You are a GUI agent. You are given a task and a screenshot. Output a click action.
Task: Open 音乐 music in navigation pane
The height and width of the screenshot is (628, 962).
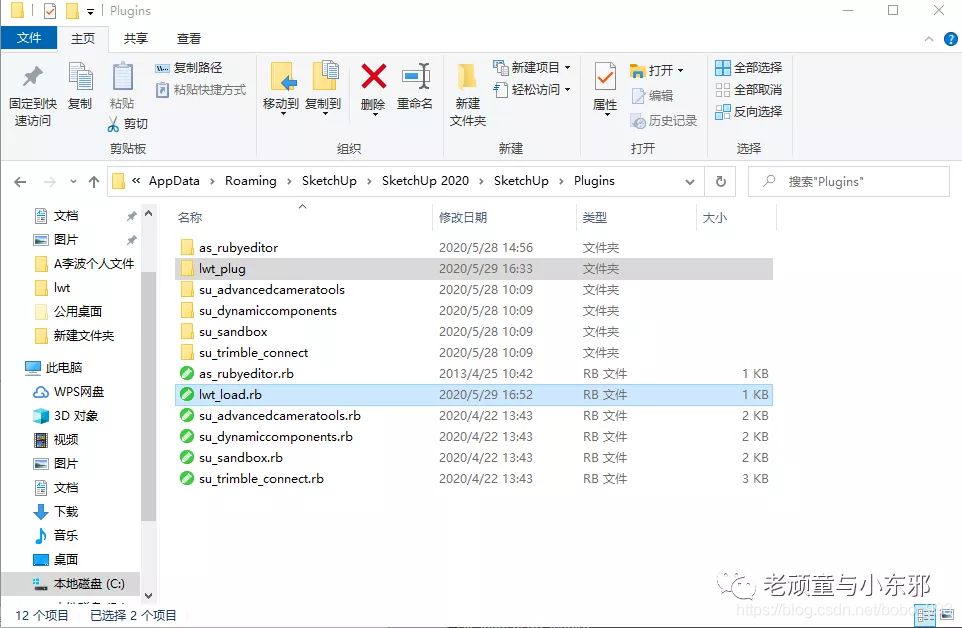pyautogui.click(x=56, y=535)
